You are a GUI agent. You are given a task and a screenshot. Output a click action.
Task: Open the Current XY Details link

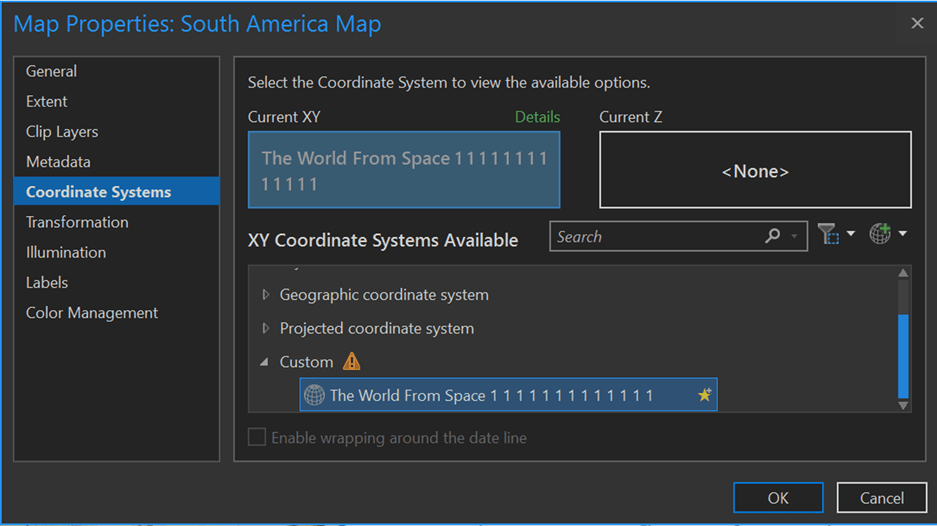point(537,117)
